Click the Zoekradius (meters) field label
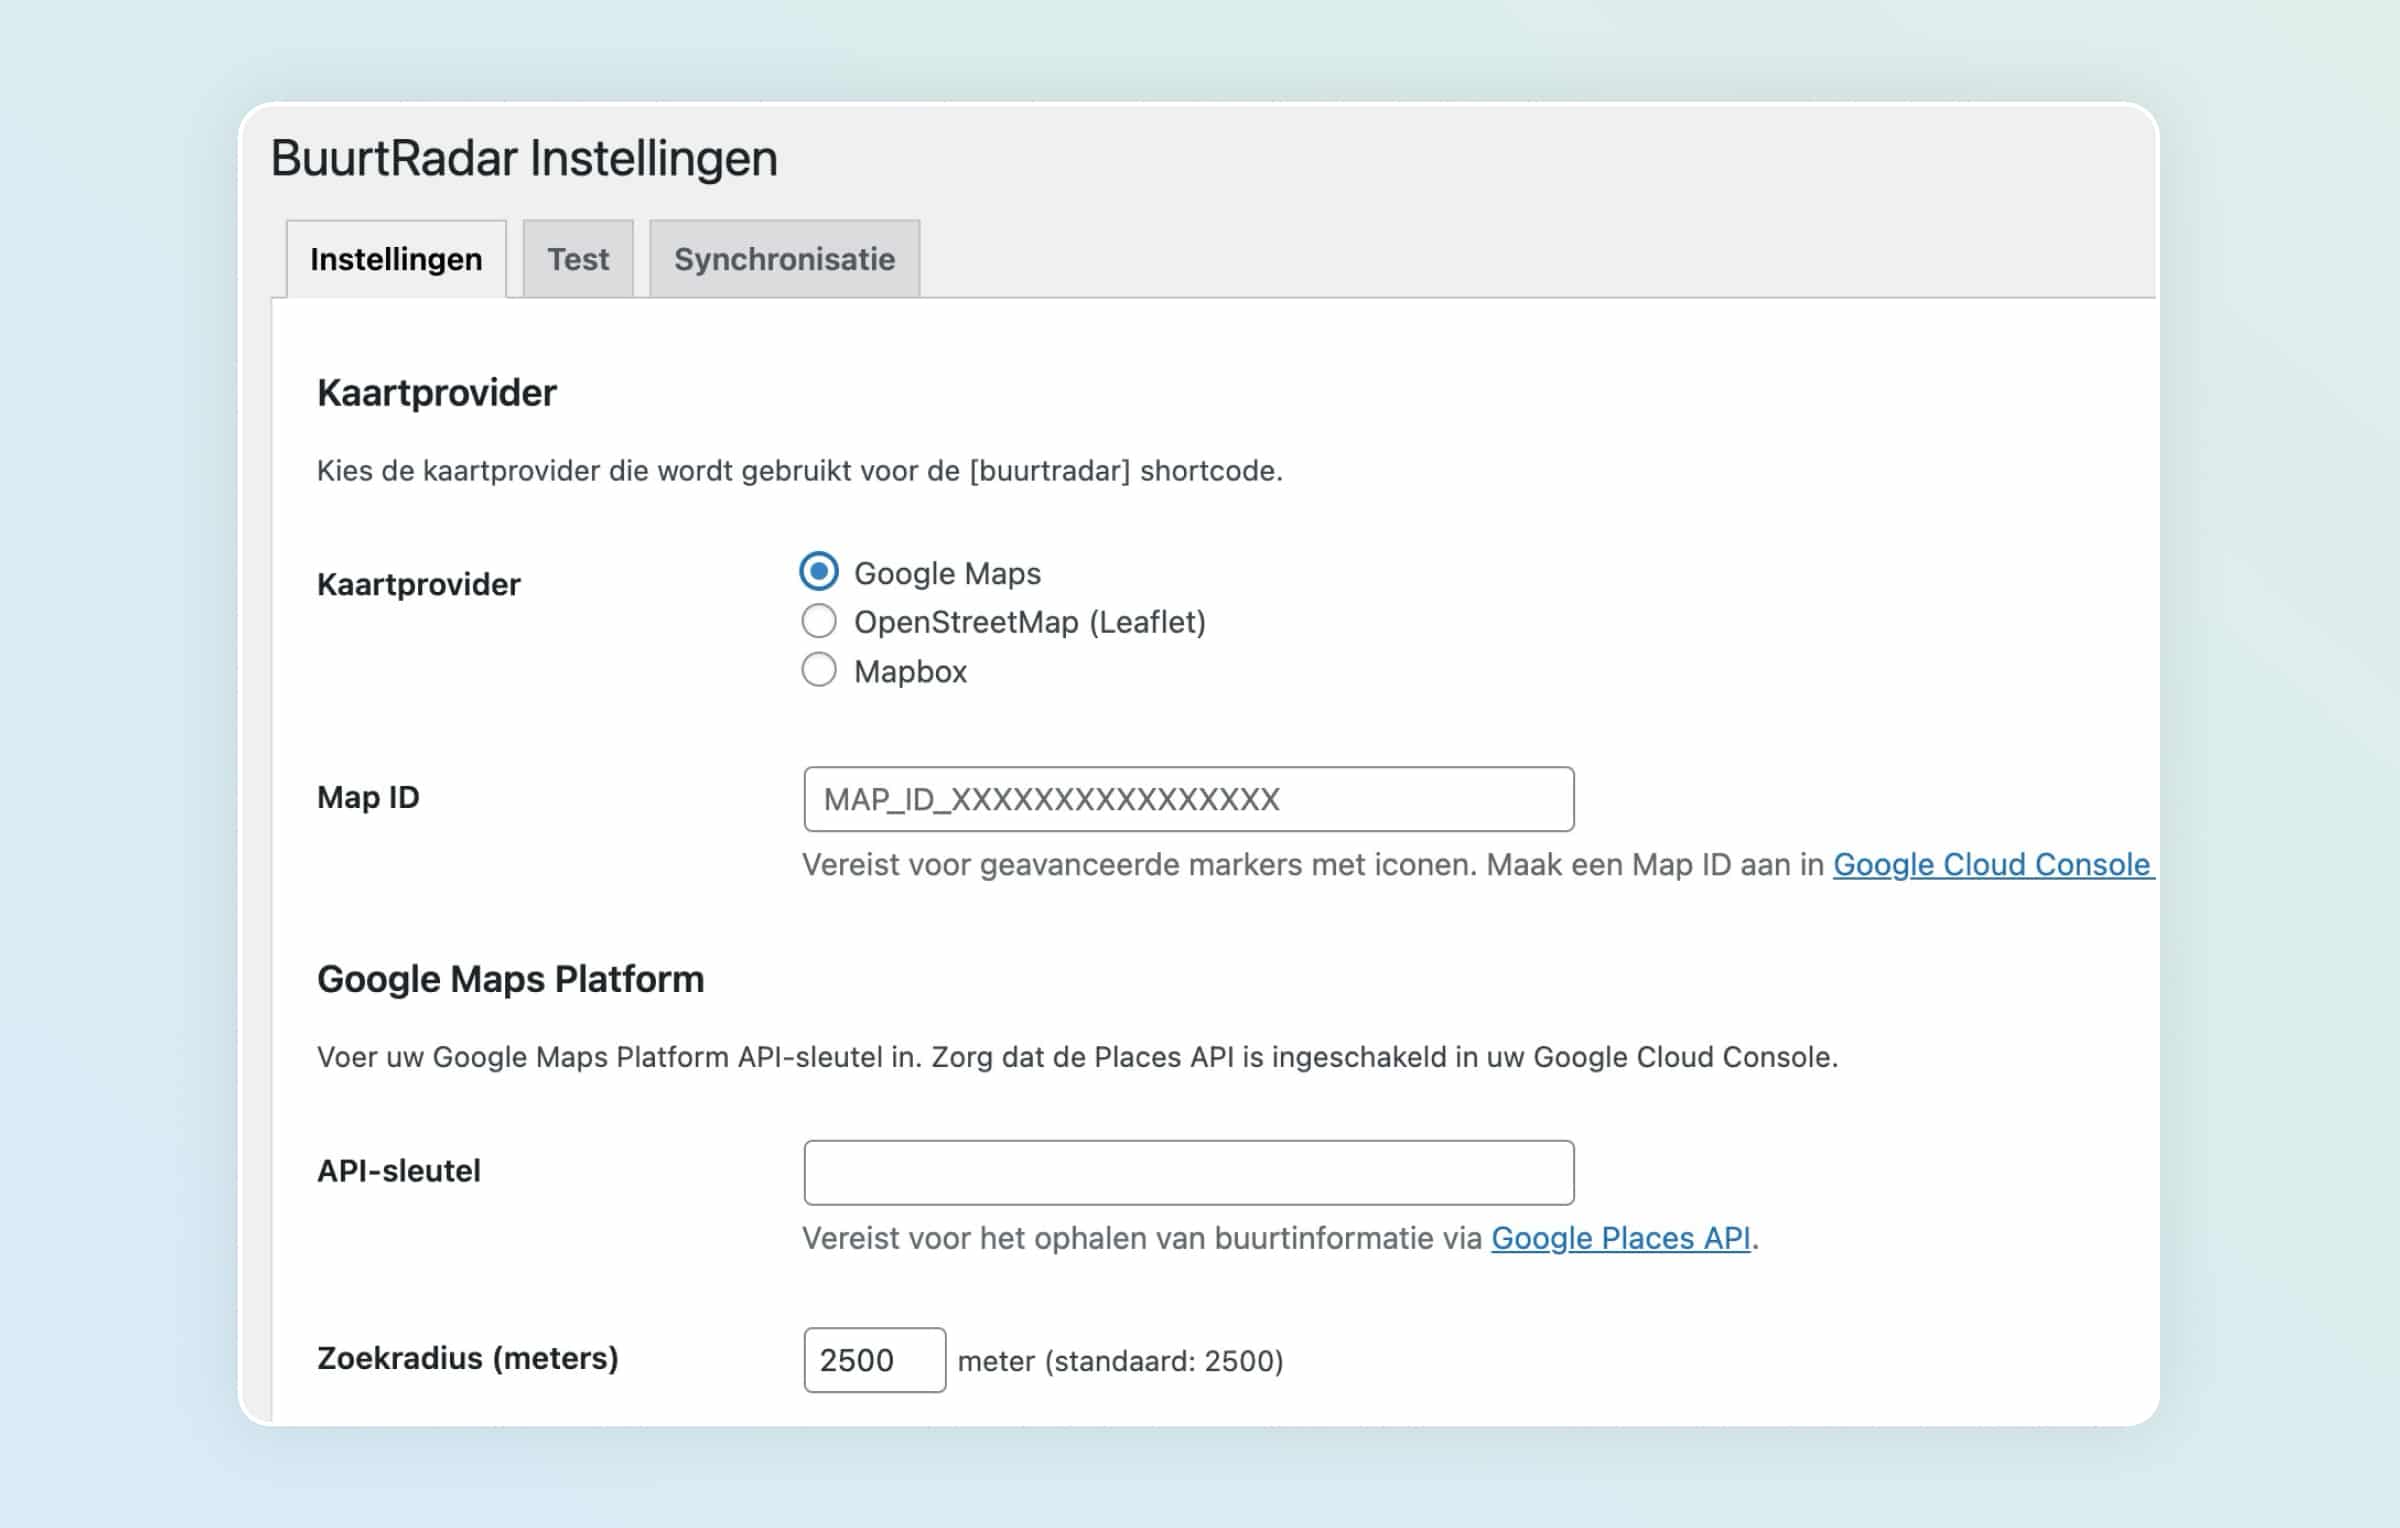The image size is (2400, 1528). 467,1358
